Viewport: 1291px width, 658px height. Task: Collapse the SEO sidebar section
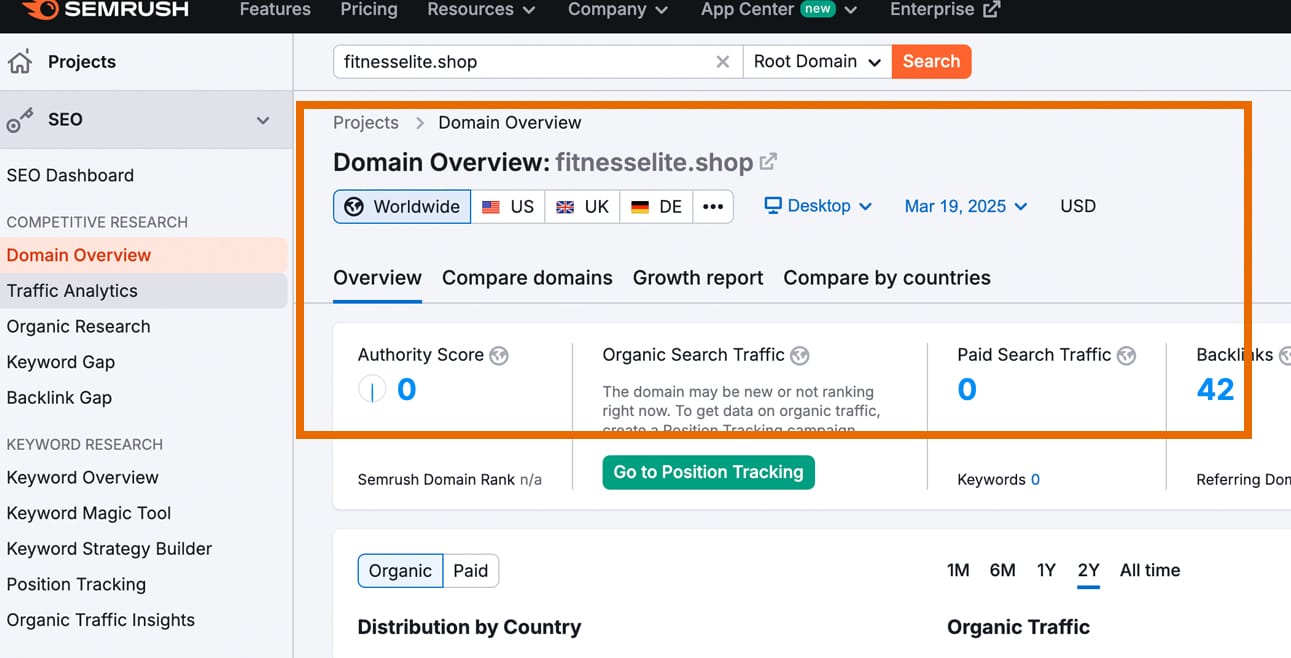point(263,120)
